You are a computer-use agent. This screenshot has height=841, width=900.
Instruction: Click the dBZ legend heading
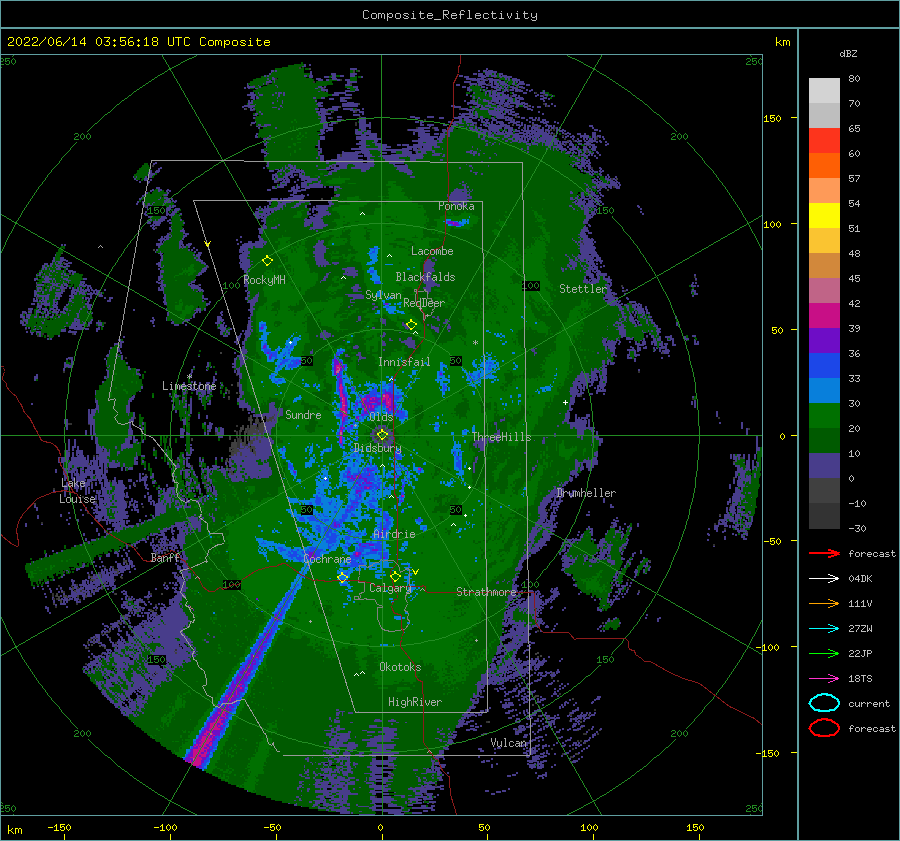848,53
